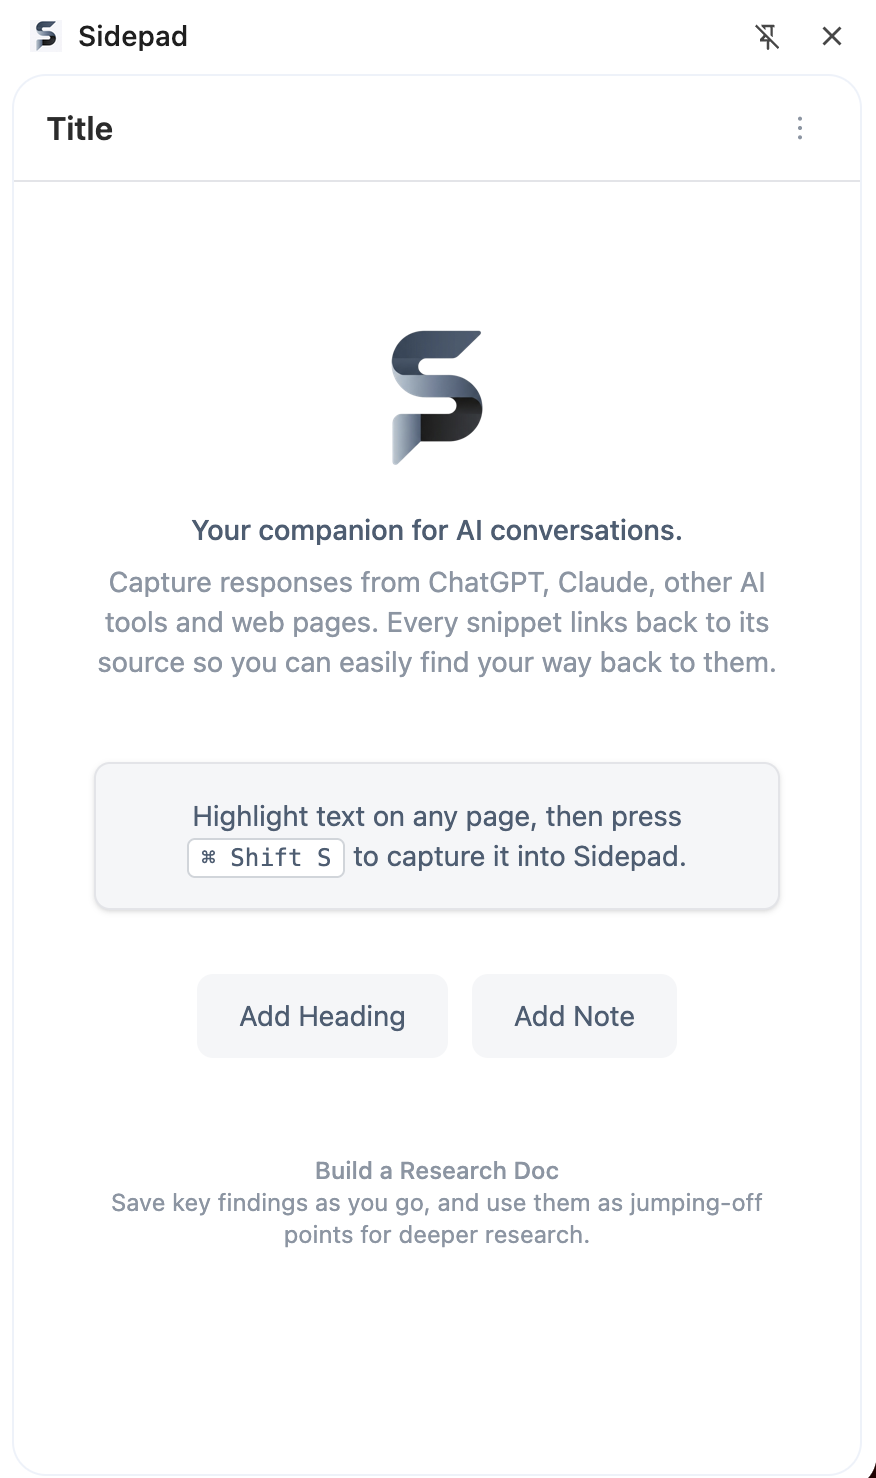Click the unpin side panel icon
The height and width of the screenshot is (1478, 876).
pos(767,37)
